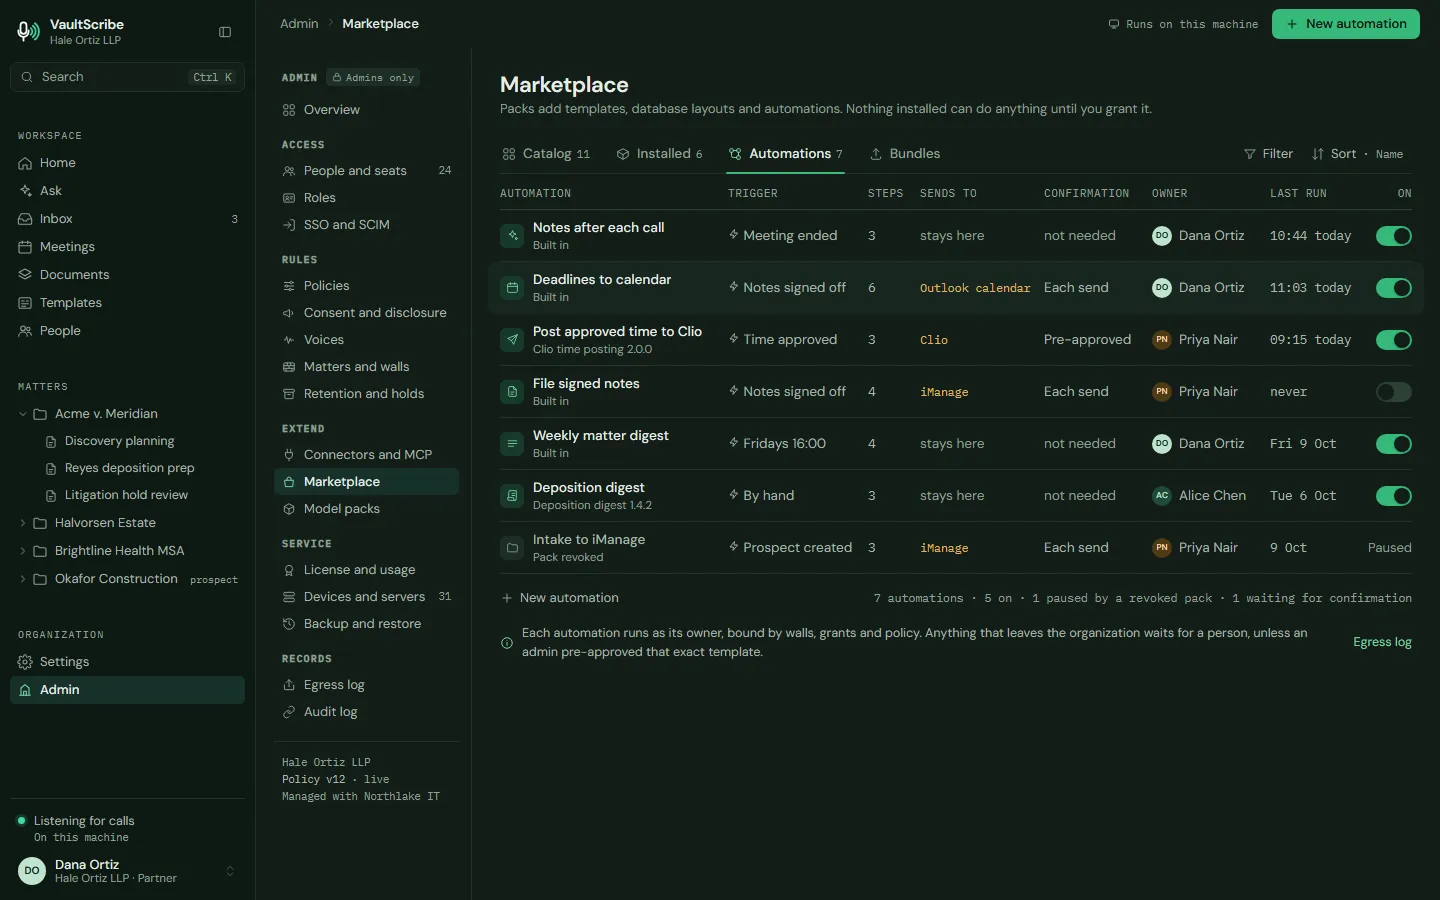Viewport: 1440px width, 900px height.
Task: Click the Deadlines to calendar row icon
Action: (x=512, y=288)
